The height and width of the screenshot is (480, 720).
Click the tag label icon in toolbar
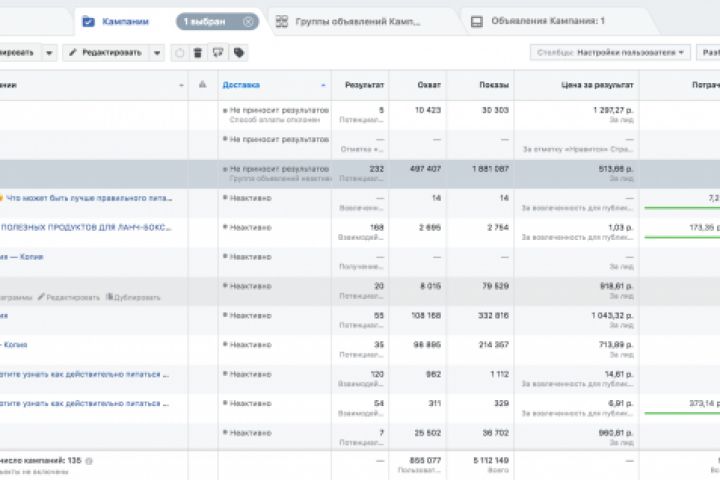pos(239,53)
